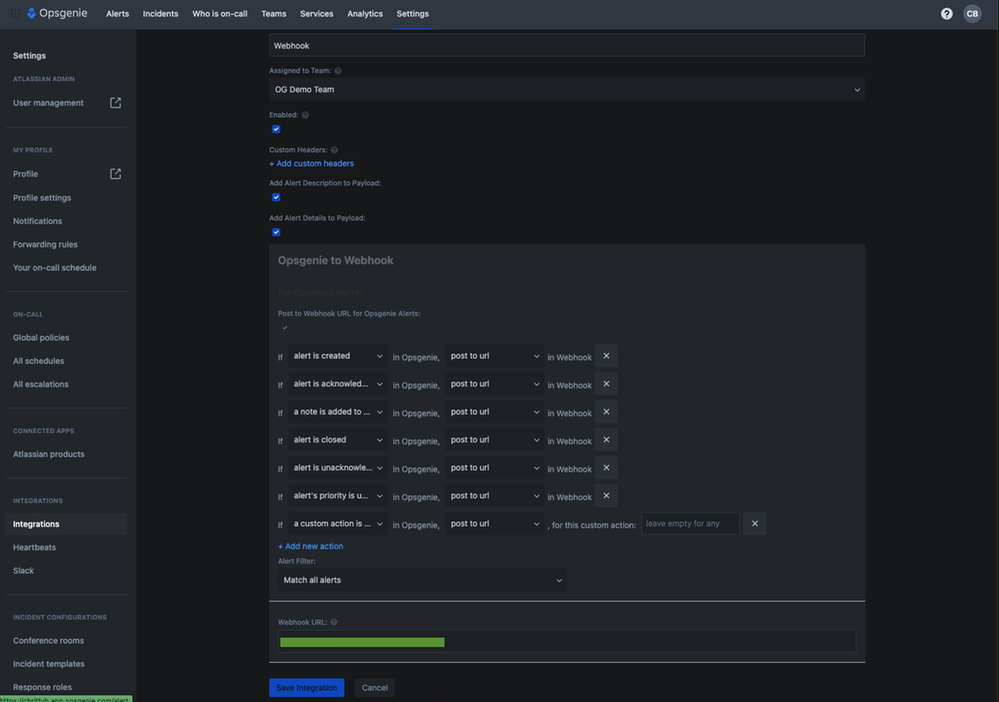
Task: Remove the 'alert's priority is updated' action row
Action: click(606, 496)
